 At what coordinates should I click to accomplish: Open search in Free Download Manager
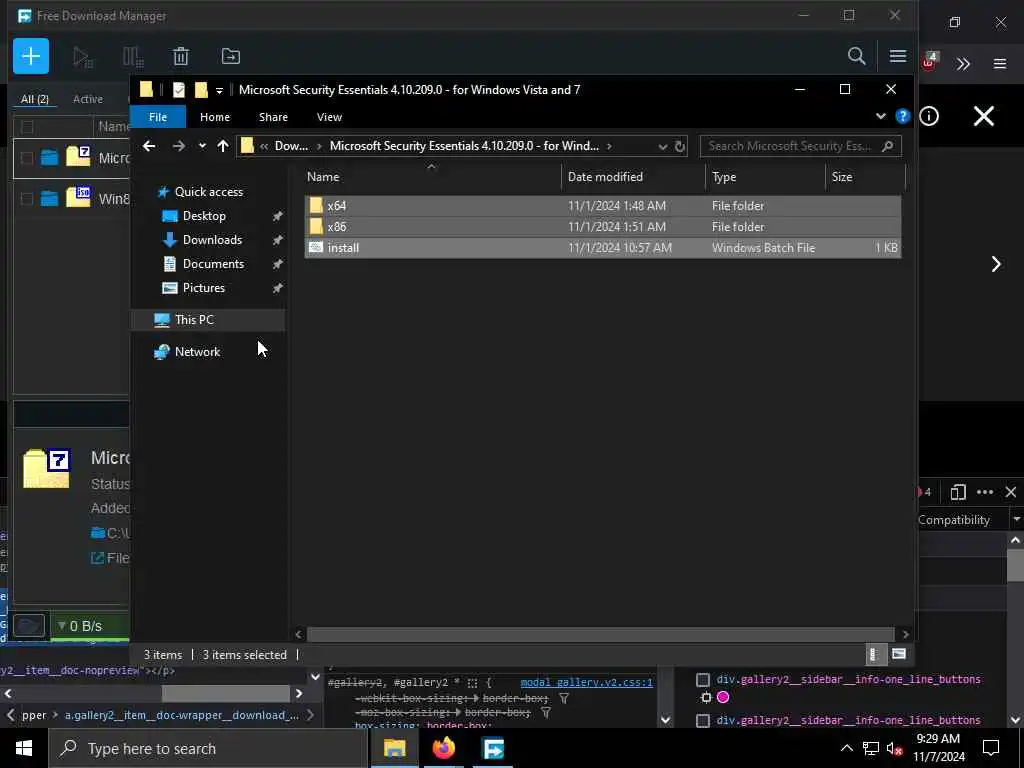tap(856, 56)
